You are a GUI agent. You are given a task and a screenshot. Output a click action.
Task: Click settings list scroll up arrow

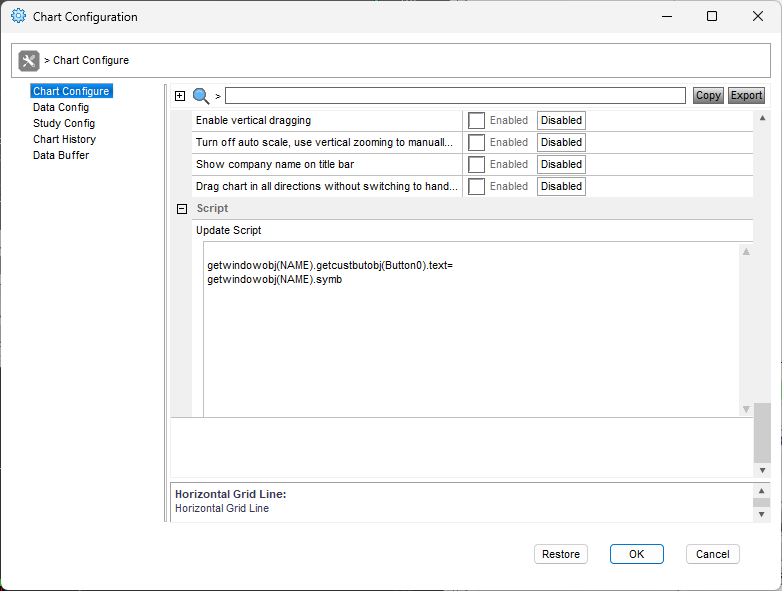(x=762, y=118)
